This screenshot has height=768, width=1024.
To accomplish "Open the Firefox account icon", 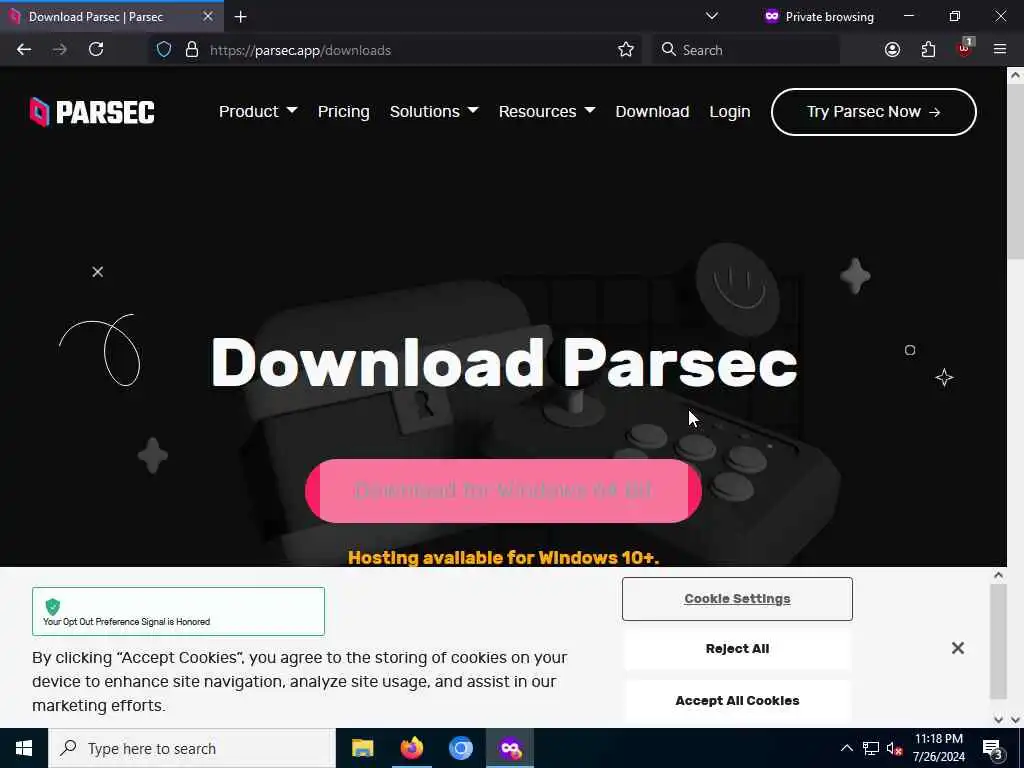I will coord(892,50).
